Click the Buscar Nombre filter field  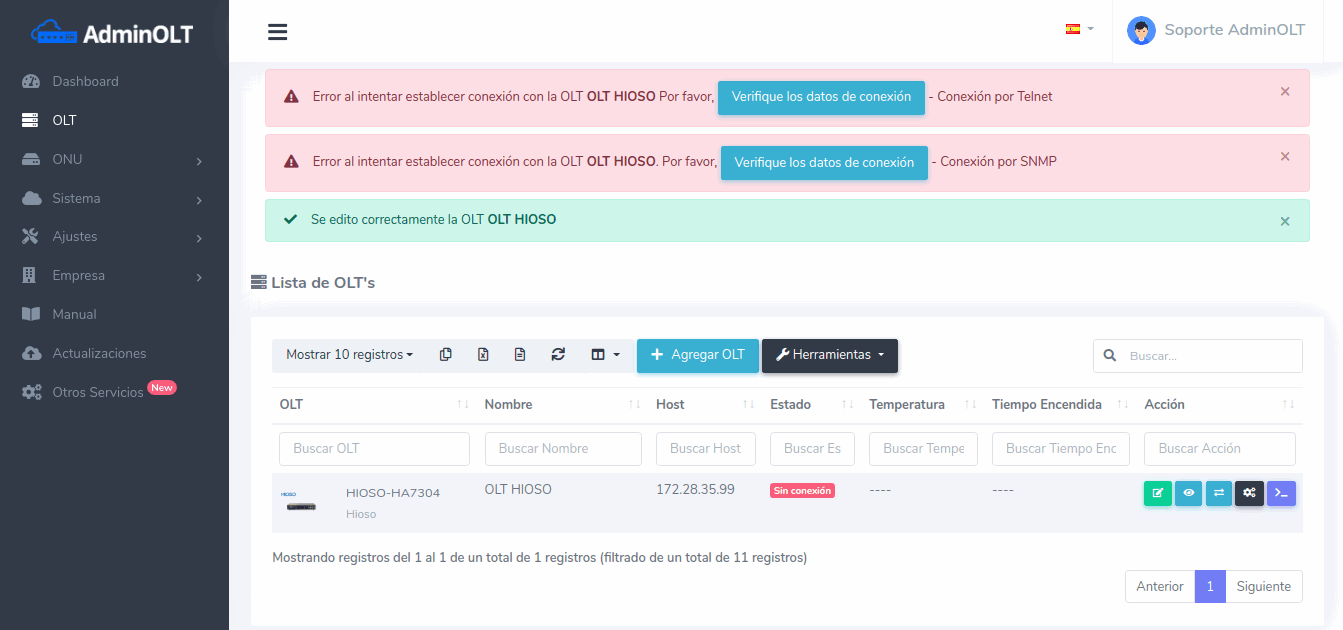point(562,449)
